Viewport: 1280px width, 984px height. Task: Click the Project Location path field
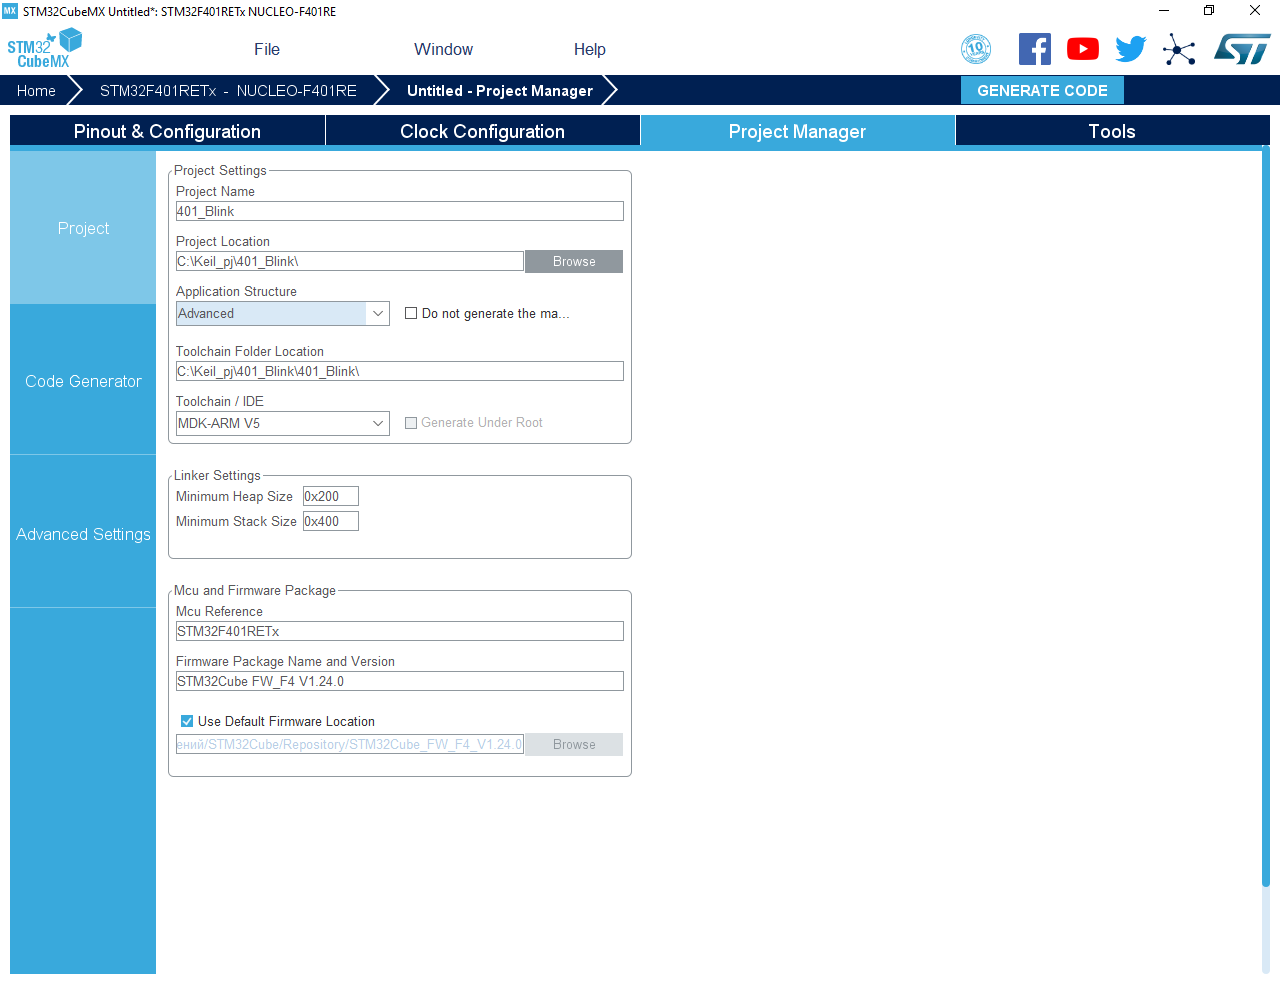(x=350, y=261)
